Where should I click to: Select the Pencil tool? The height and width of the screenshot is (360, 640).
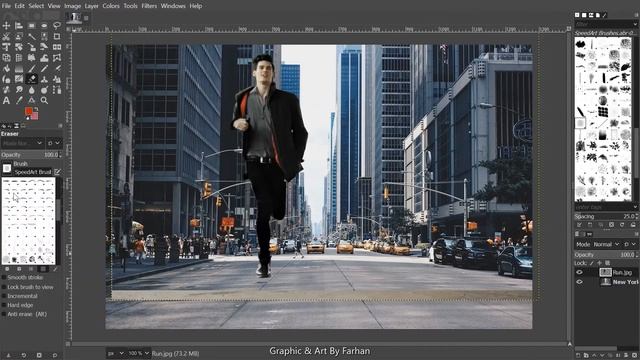point(31,68)
